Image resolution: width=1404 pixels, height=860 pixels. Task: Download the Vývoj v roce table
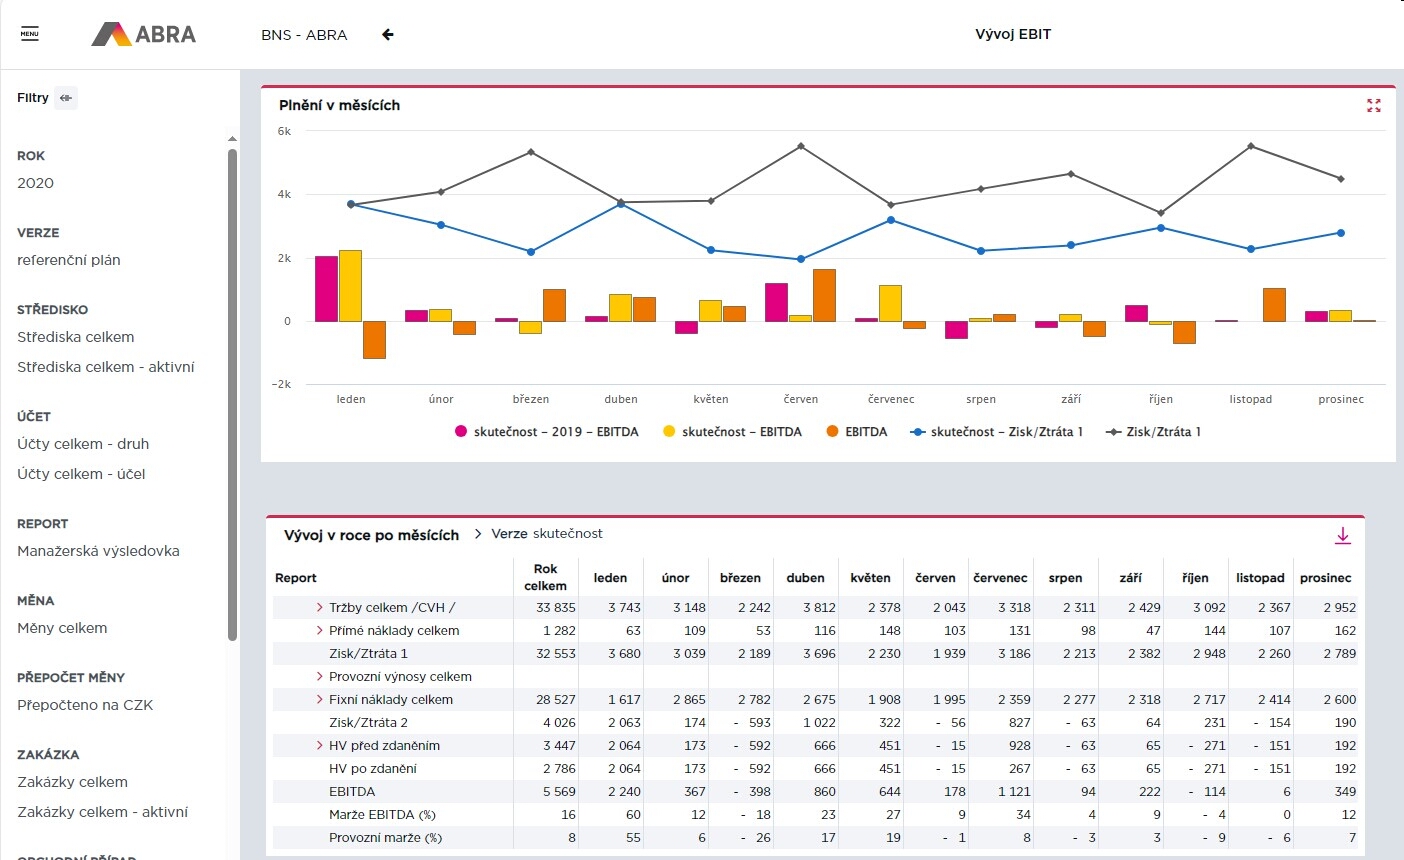pyautogui.click(x=1343, y=536)
